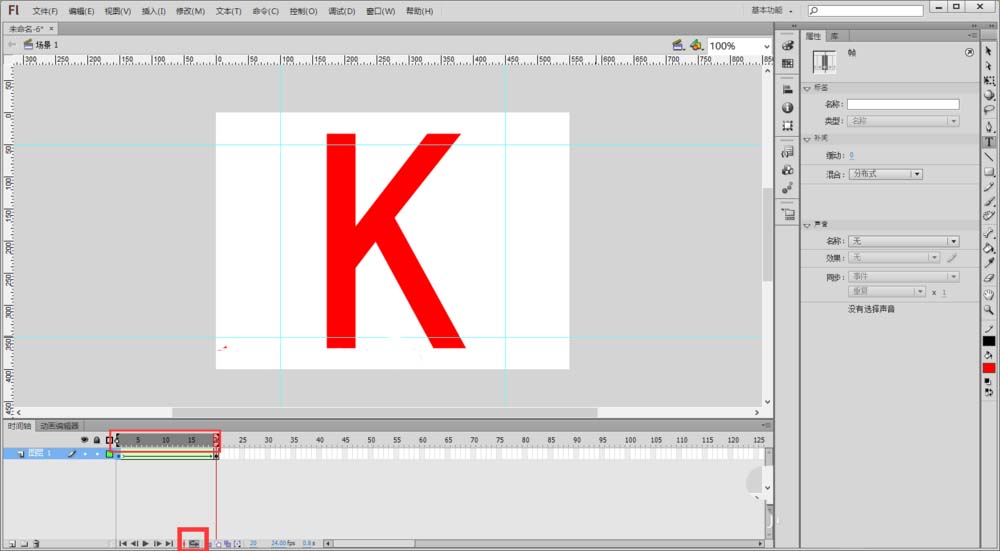Switch to the 库 library tab

tap(833, 36)
